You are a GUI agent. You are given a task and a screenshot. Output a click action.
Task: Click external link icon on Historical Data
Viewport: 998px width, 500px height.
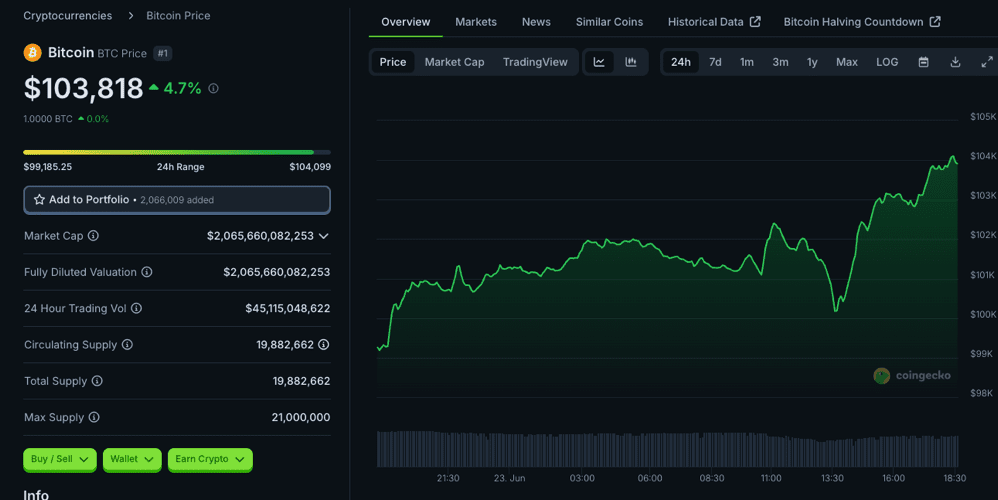point(756,22)
